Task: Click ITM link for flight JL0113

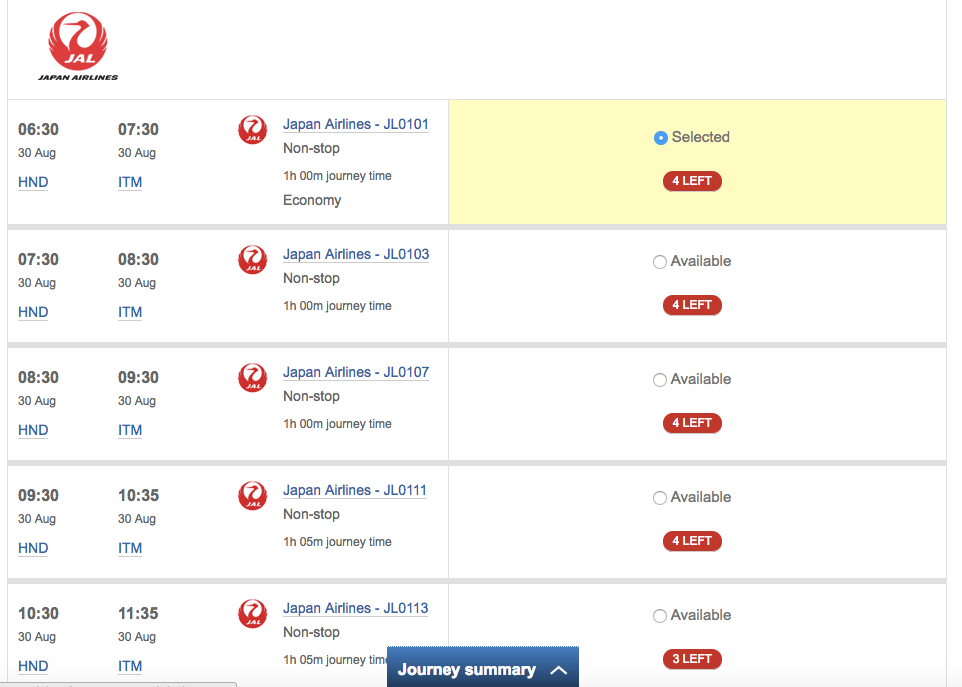Action: (130, 666)
